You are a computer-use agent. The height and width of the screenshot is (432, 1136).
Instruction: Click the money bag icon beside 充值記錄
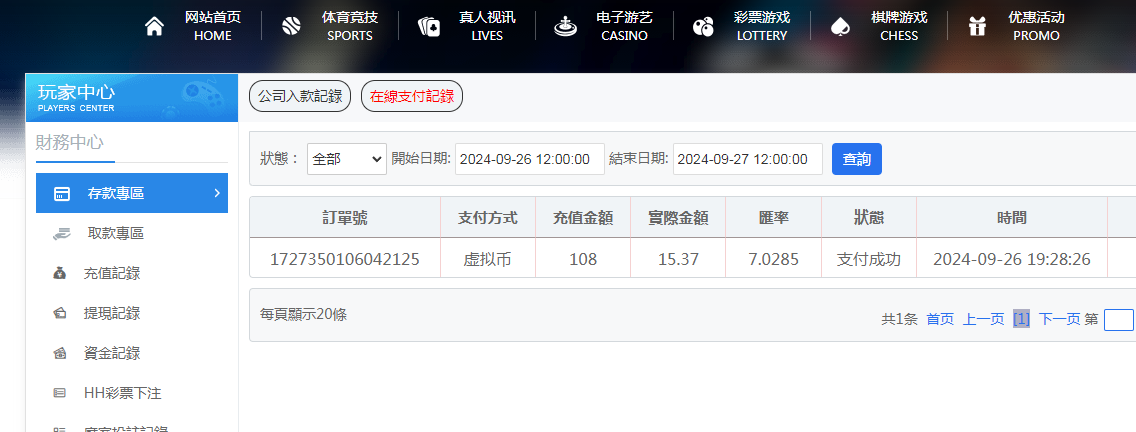(60, 273)
